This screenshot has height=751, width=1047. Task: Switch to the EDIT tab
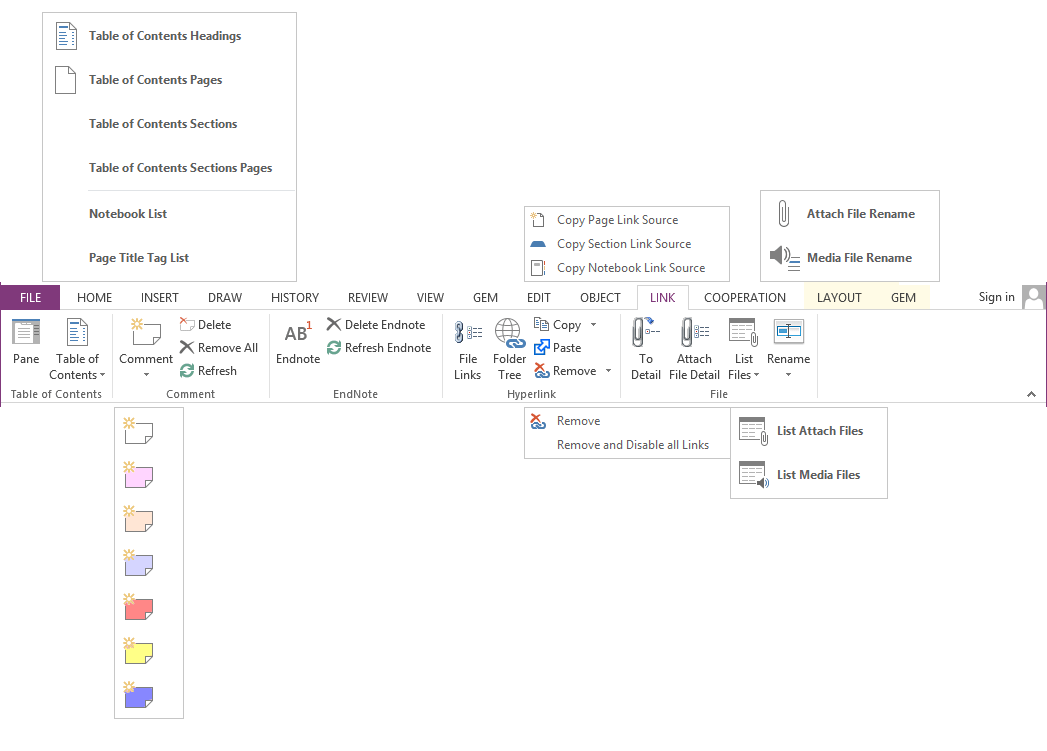539,298
